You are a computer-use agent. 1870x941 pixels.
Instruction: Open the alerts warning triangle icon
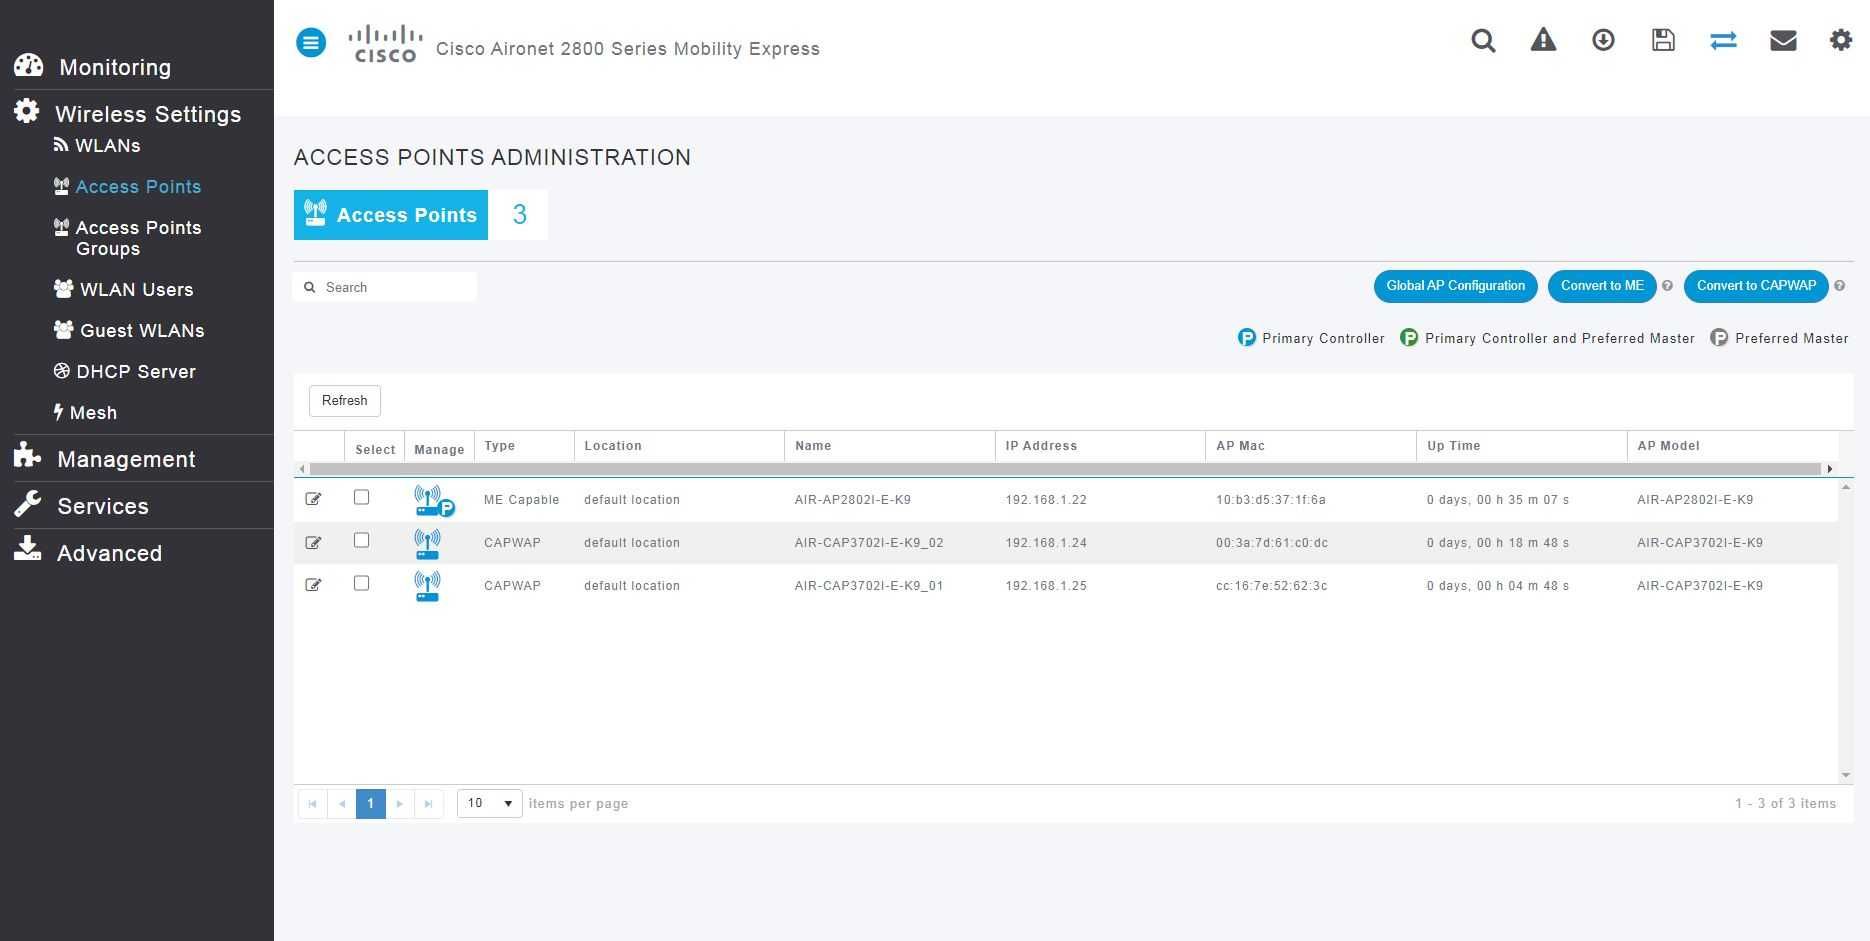(1543, 40)
